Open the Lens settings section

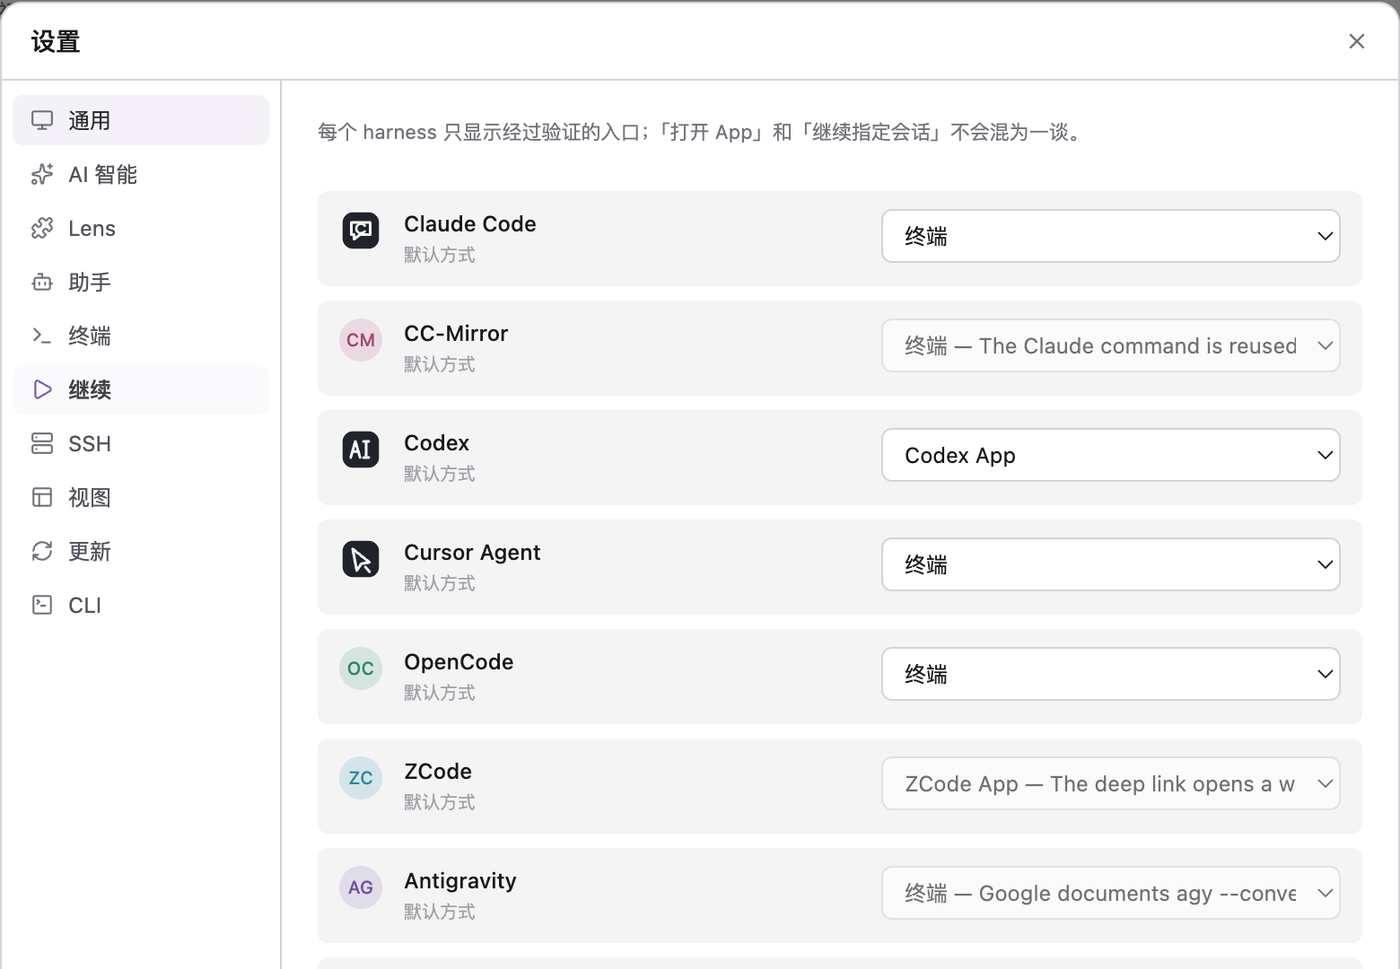coord(141,228)
